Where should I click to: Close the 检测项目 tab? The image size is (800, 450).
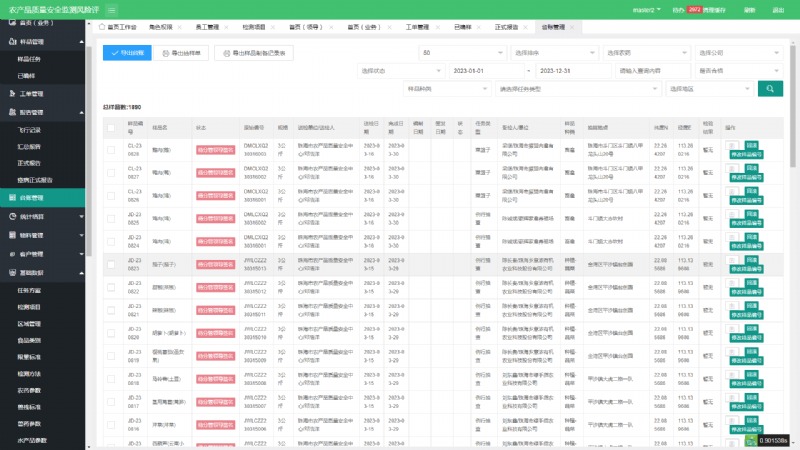(x=272, y=27)
